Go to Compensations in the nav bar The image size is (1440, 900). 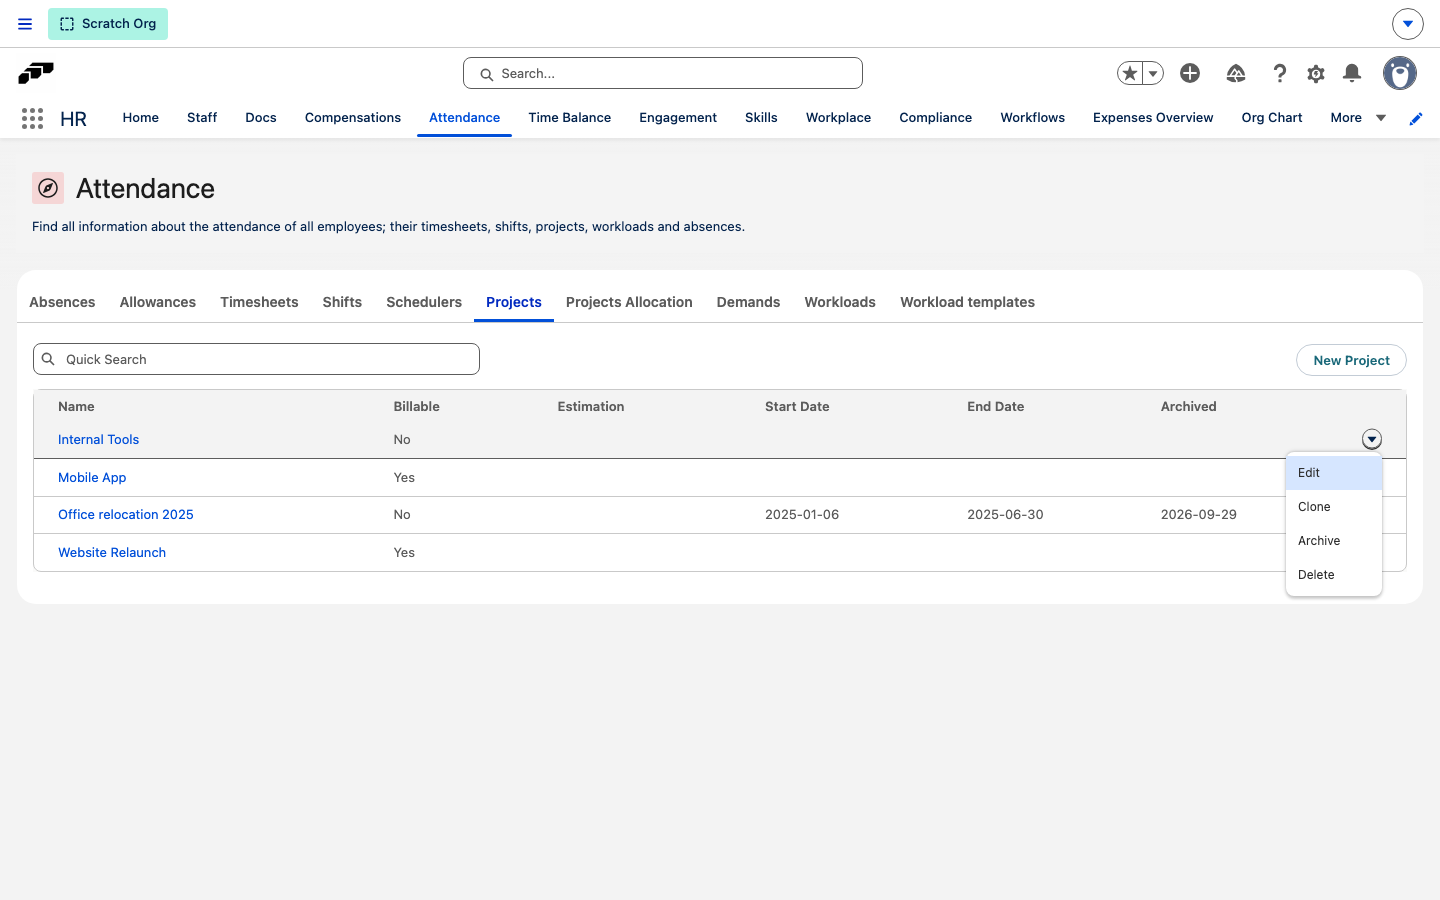coord(353,118)
